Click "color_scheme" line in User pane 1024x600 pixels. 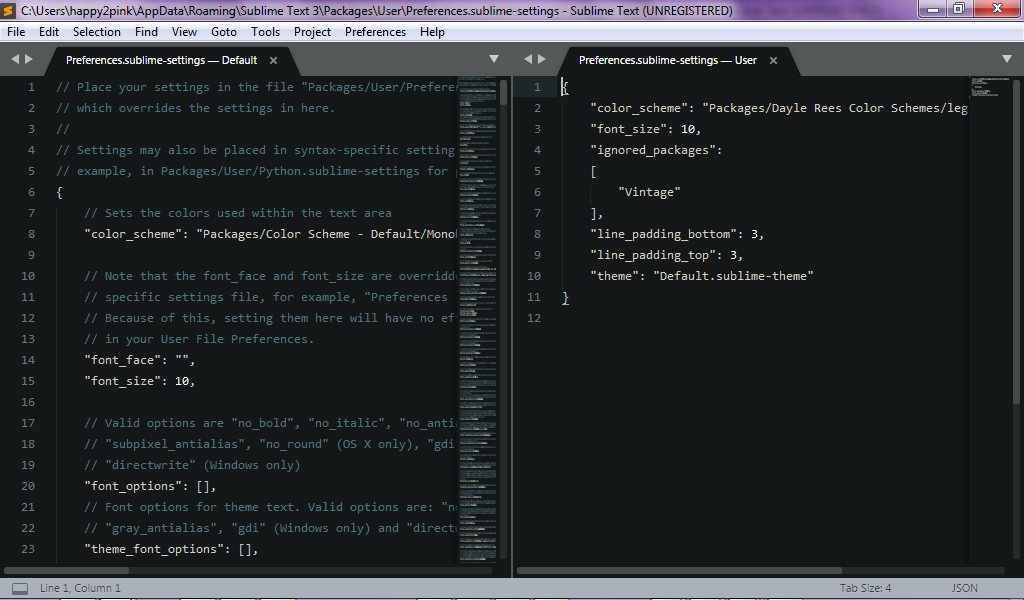pyautogui.click(x=779, y=108)
